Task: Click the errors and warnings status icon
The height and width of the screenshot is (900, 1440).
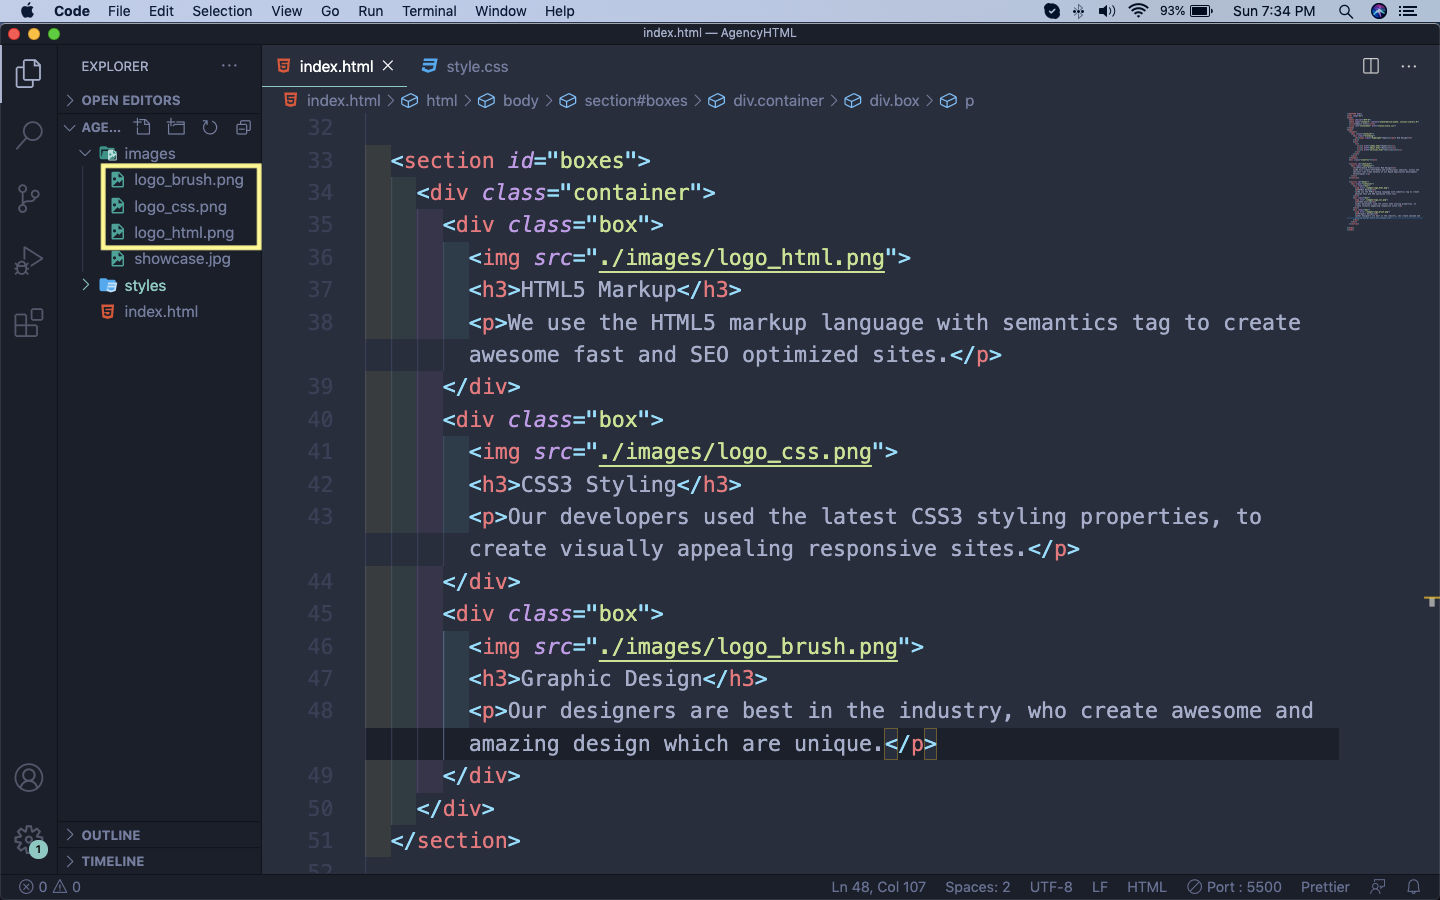Action: click(50, 887)
